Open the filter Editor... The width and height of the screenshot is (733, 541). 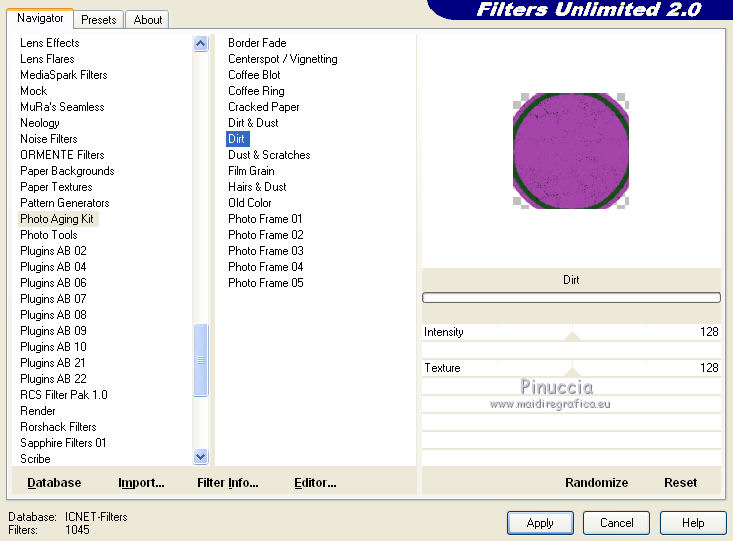(315, 483)
